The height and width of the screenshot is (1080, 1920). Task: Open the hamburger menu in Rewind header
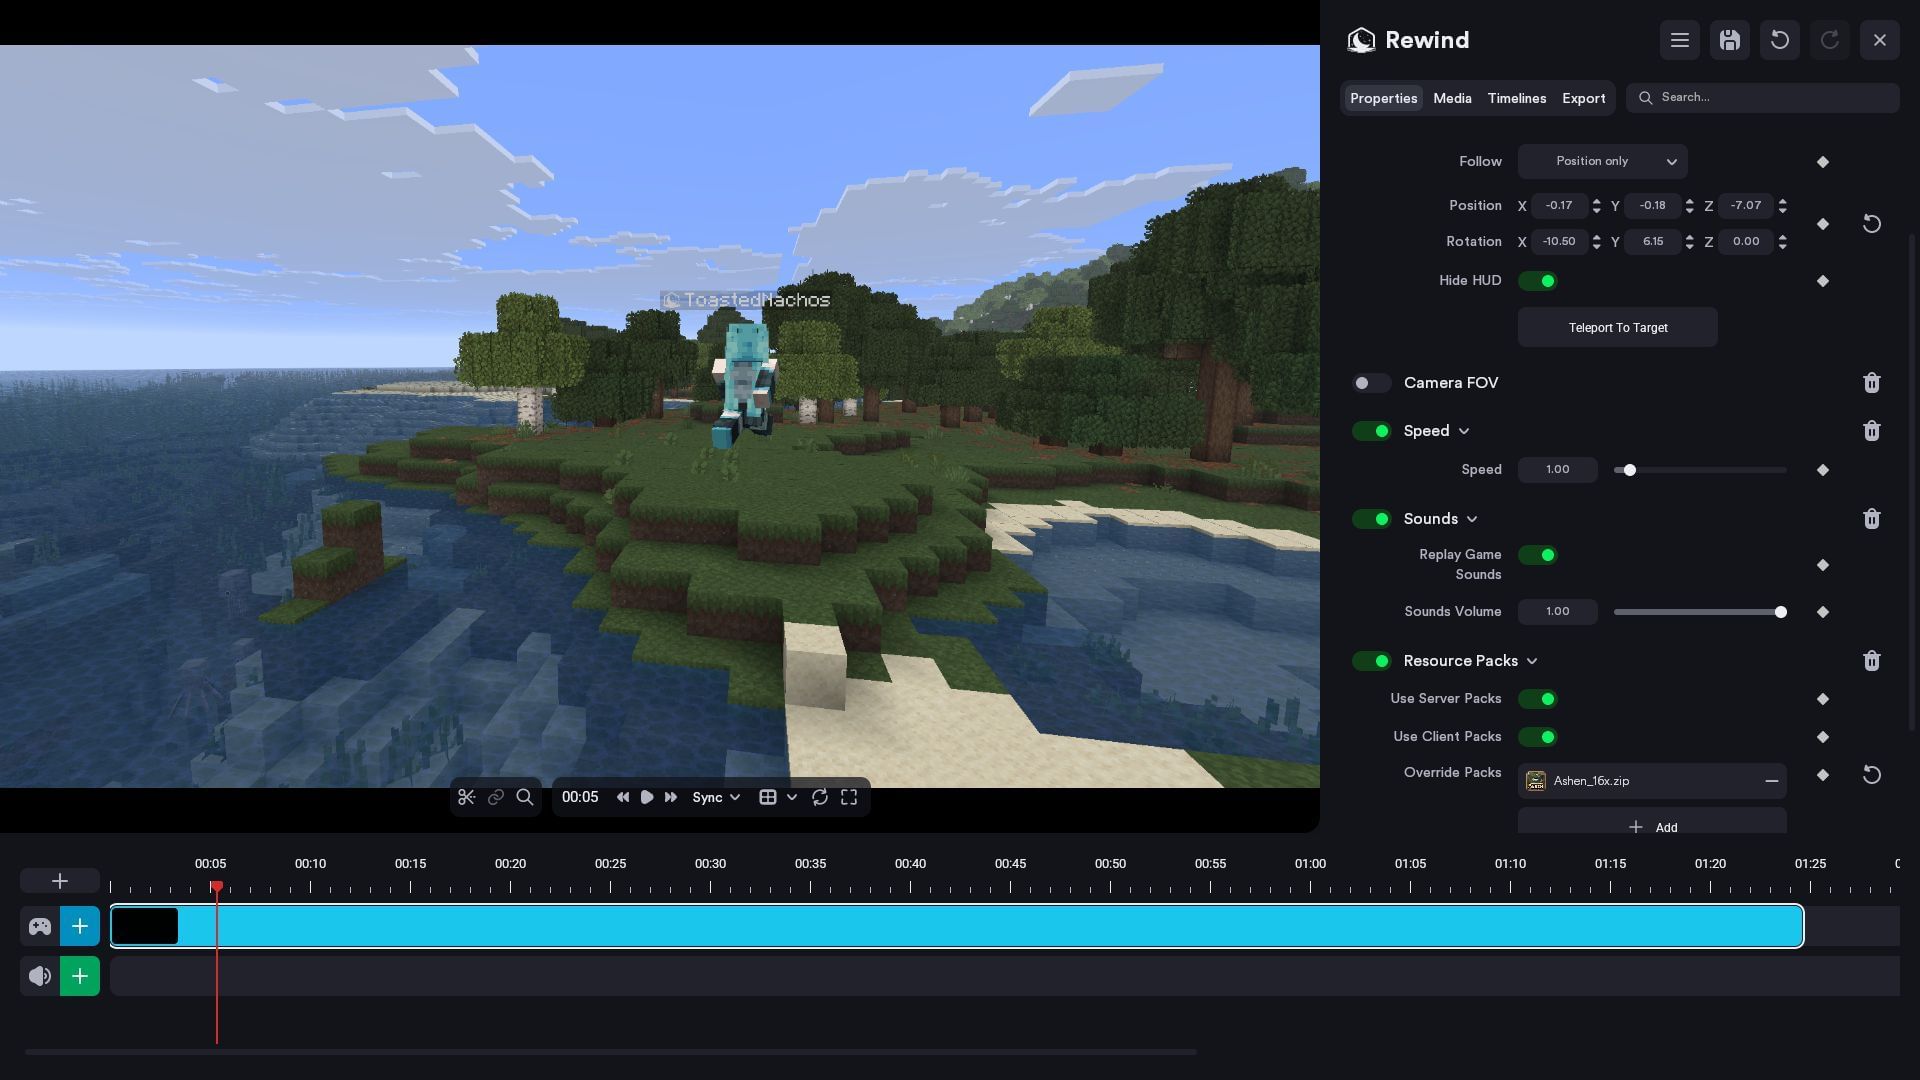[x=1680, y=40]
